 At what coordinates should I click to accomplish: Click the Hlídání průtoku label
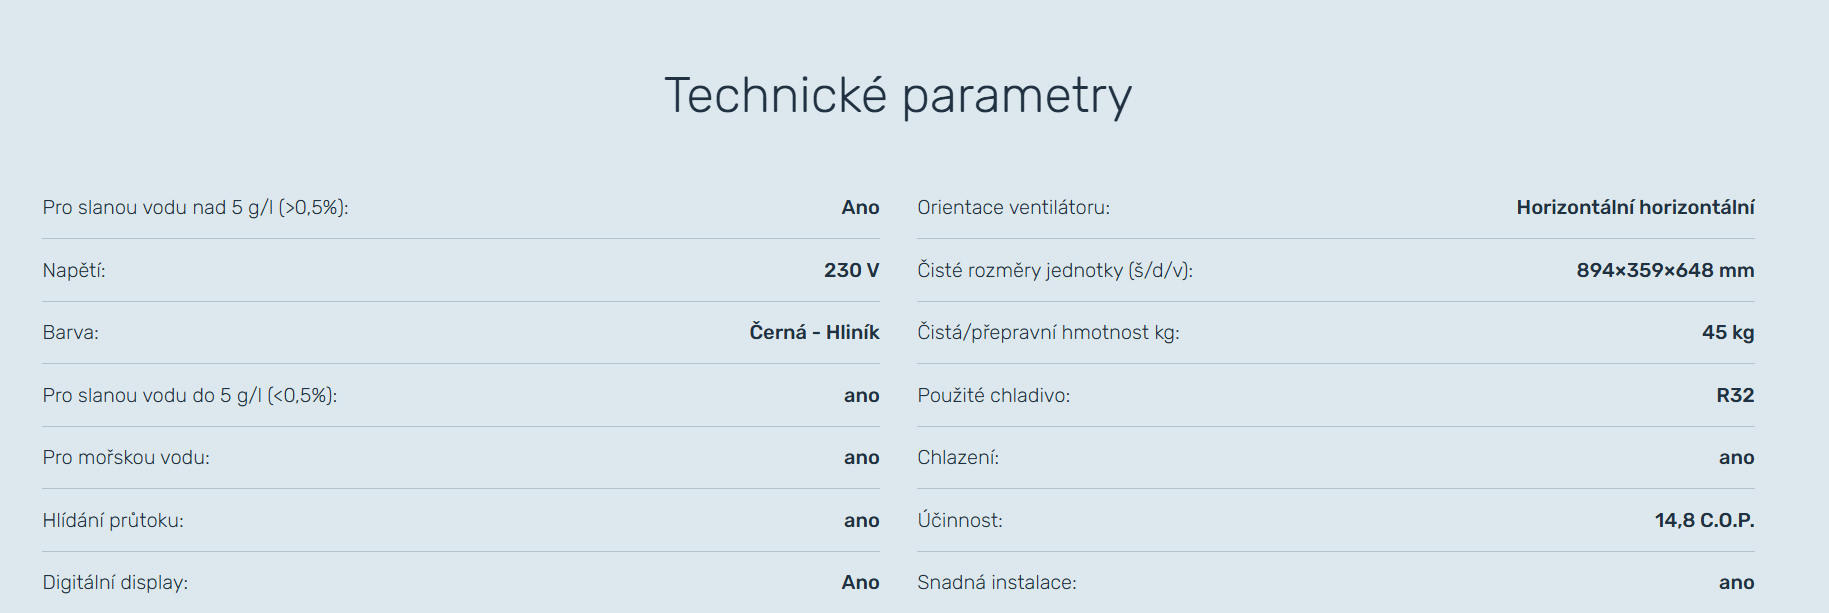pos(113,521)
